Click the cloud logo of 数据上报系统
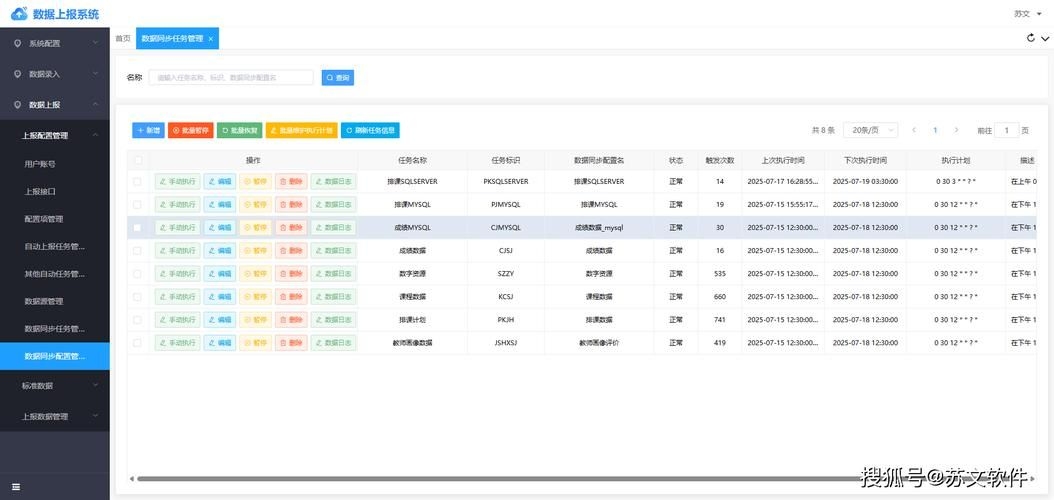This screenshot has width=1054, height=500. [19, 14]
